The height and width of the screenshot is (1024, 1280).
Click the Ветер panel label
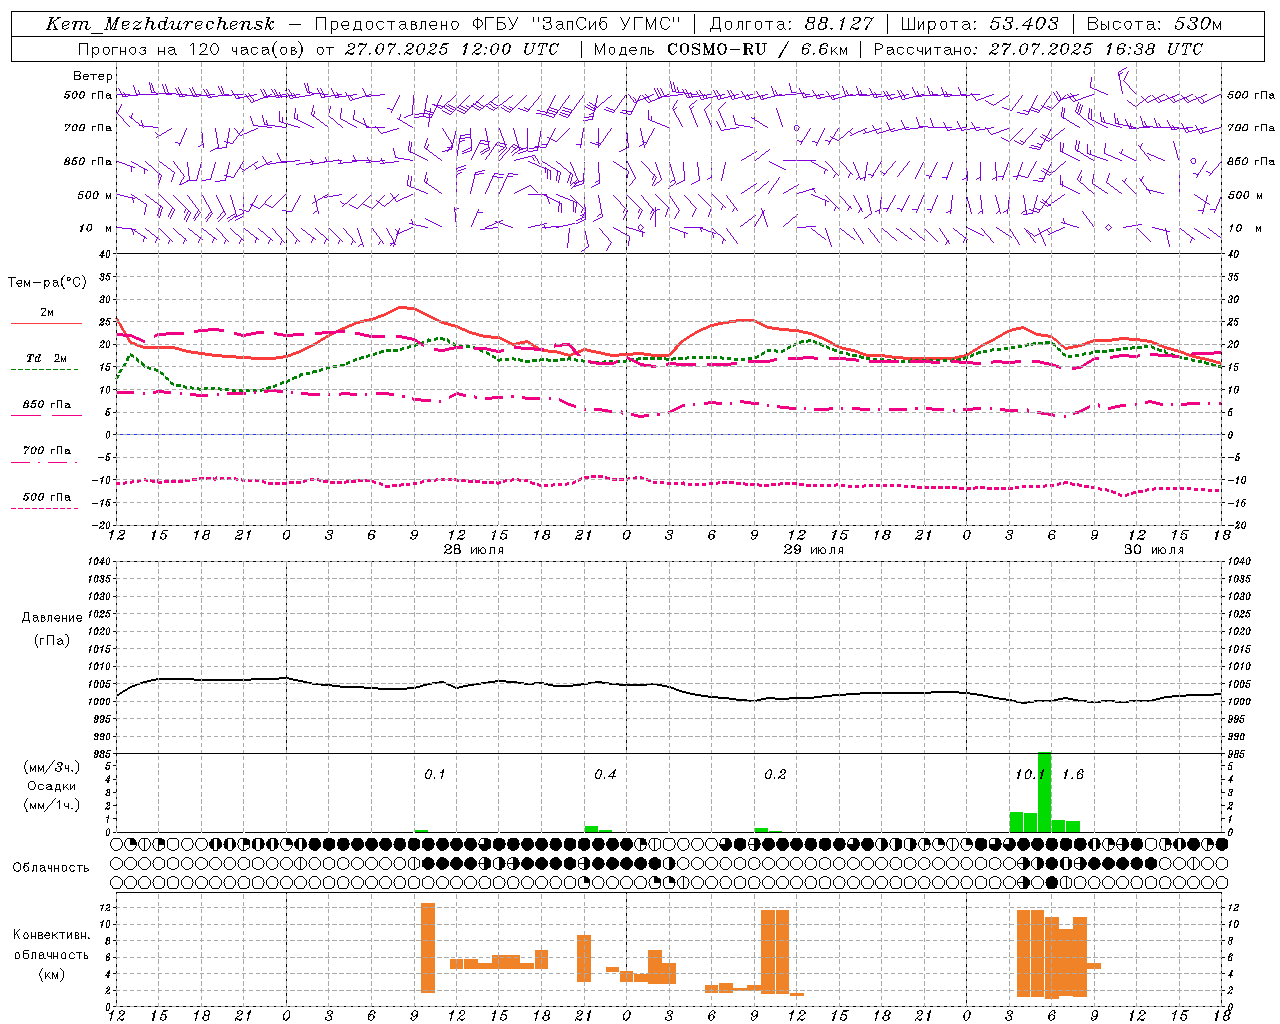(x=93, y=76)
